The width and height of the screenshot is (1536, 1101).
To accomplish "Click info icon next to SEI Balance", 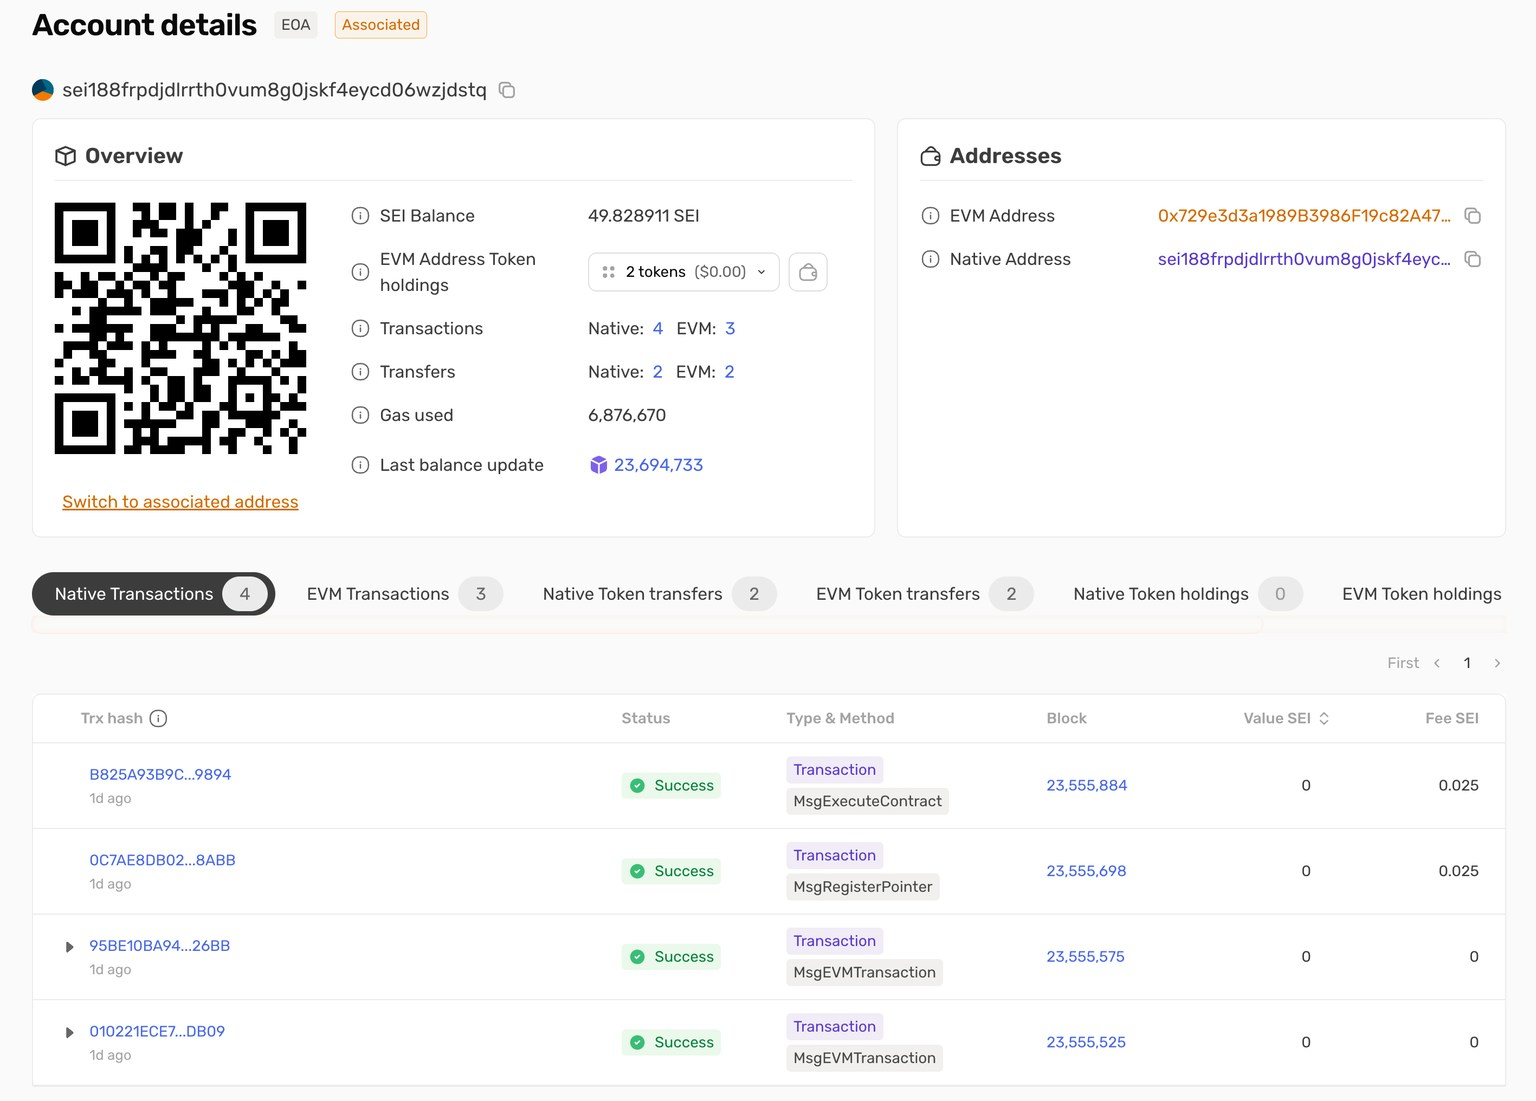I will [360, 216].
